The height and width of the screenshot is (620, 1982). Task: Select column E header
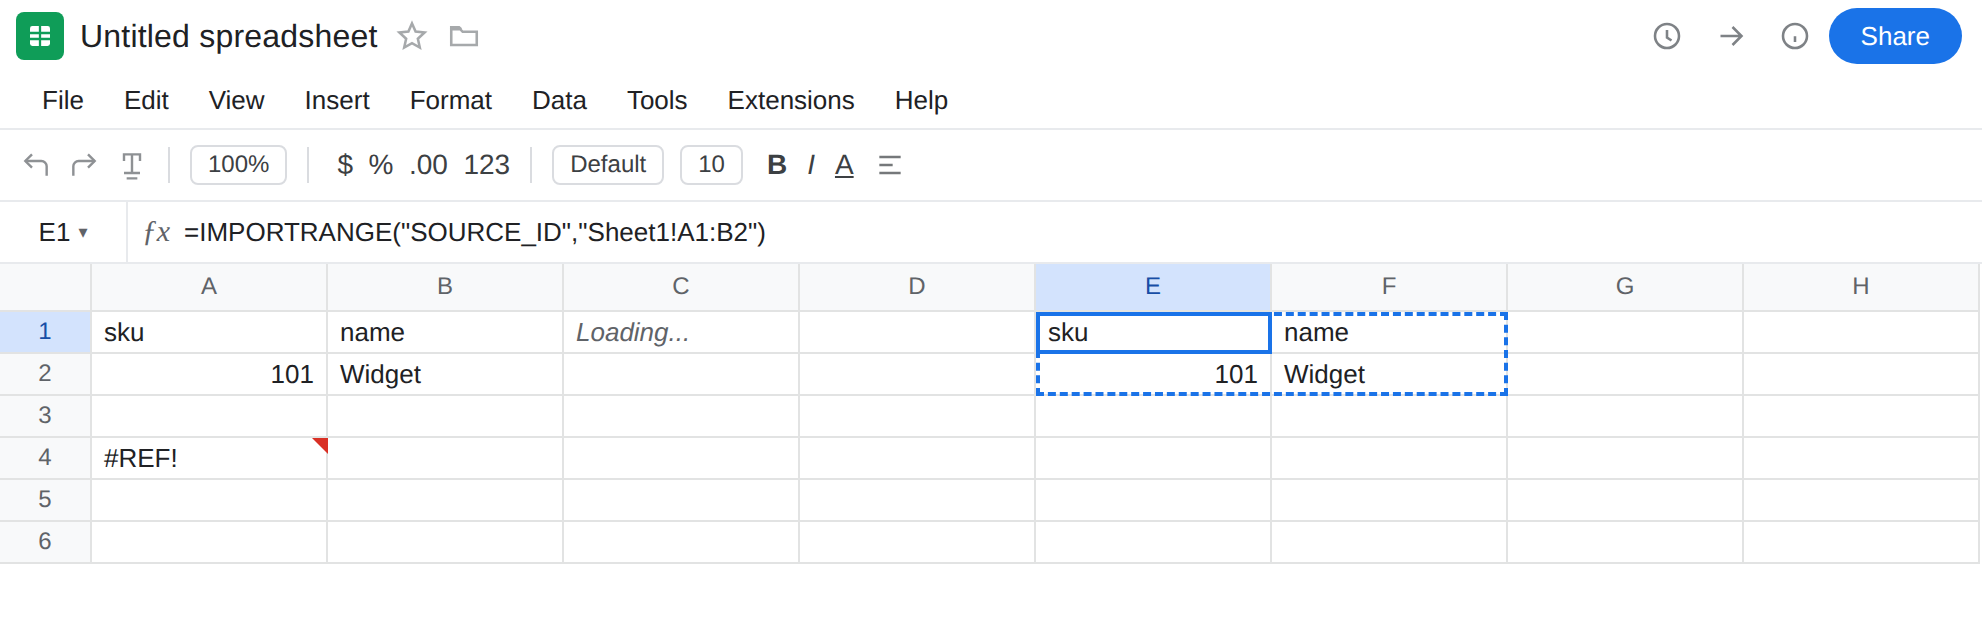[1153, 287]
